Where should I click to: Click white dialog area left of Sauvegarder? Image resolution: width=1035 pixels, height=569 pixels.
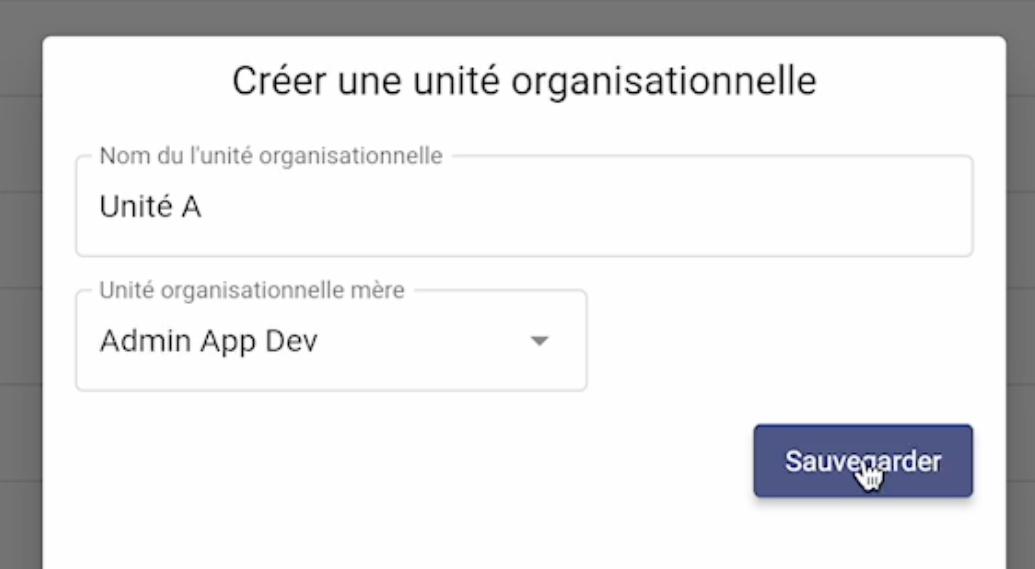pyautogui.click(x=409, y=461)
